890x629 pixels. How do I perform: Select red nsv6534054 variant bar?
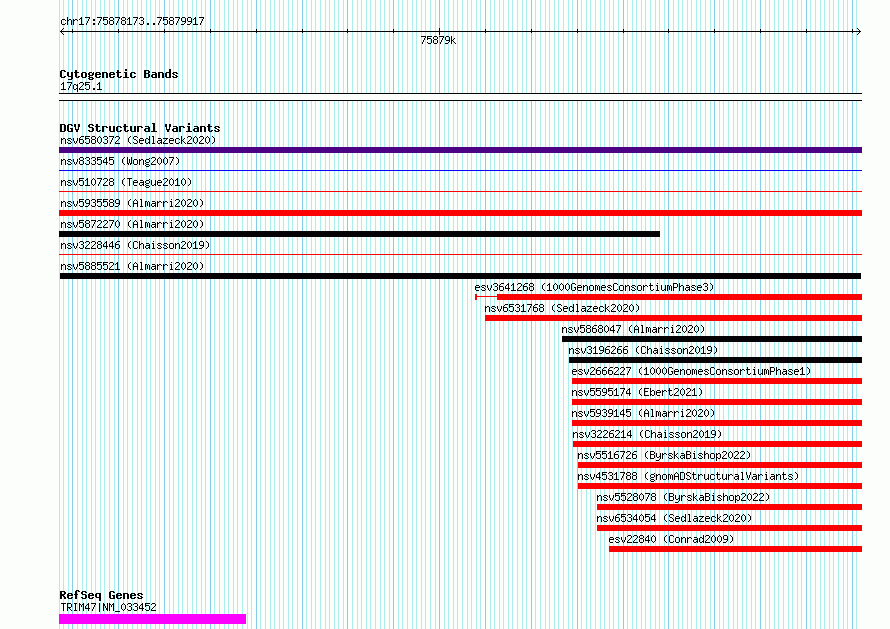729,528
